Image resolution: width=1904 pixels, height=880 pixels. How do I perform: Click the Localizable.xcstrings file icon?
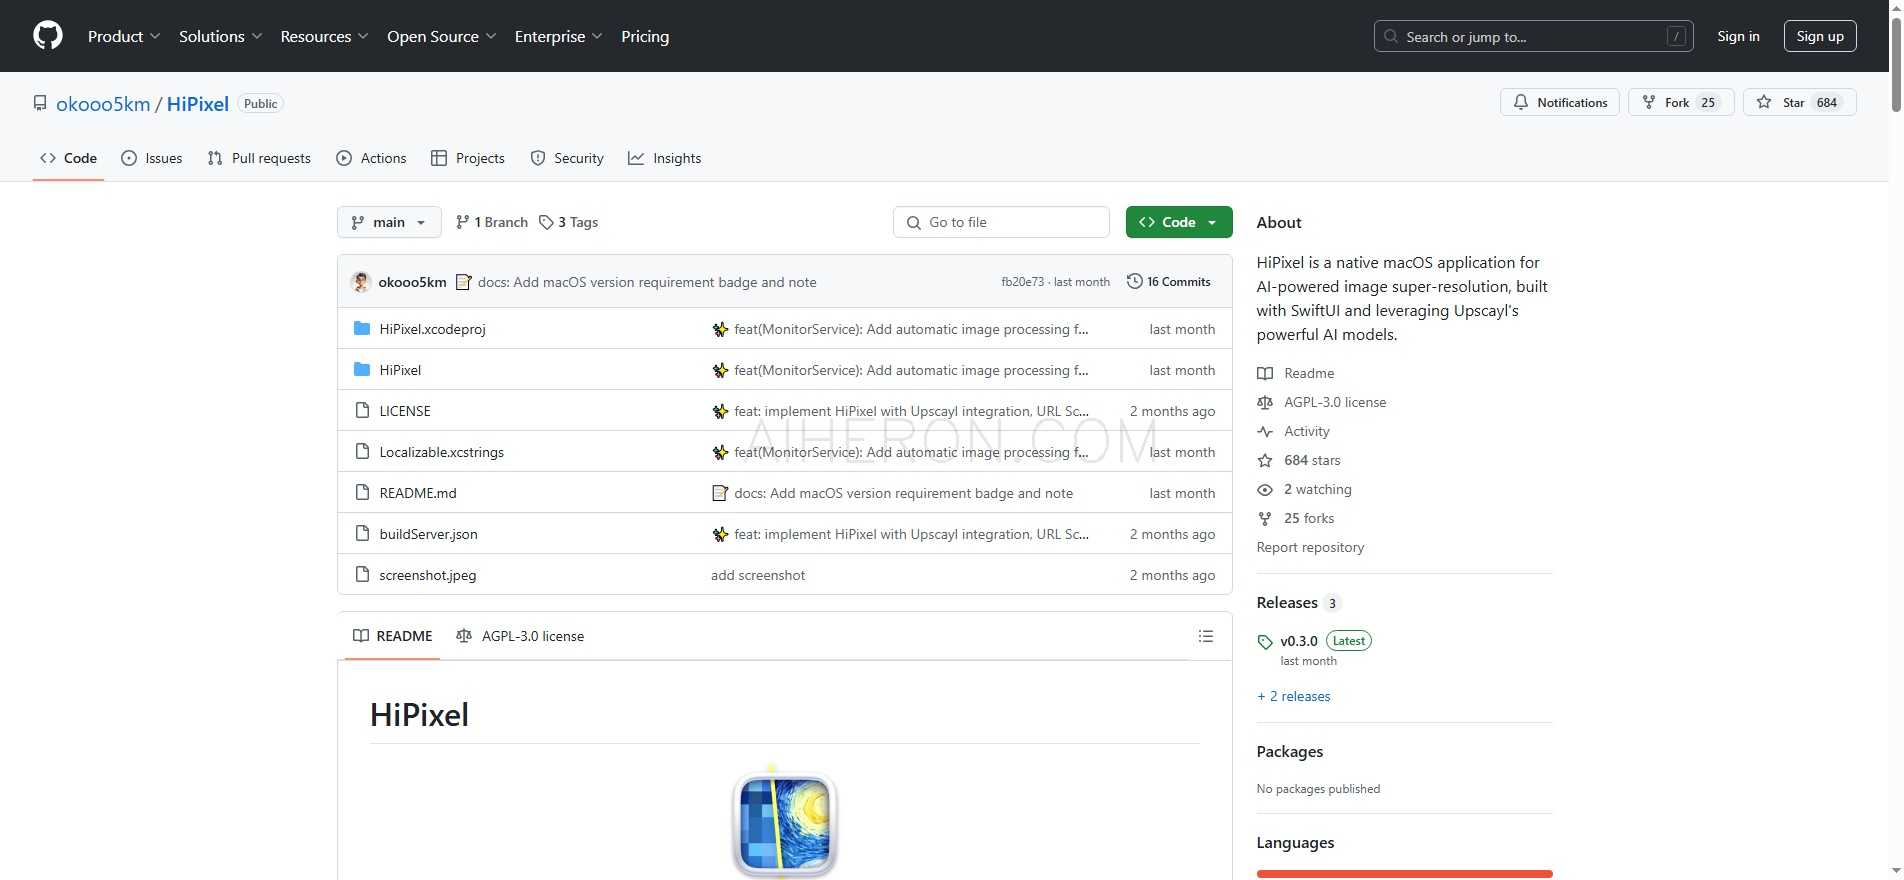362,451
